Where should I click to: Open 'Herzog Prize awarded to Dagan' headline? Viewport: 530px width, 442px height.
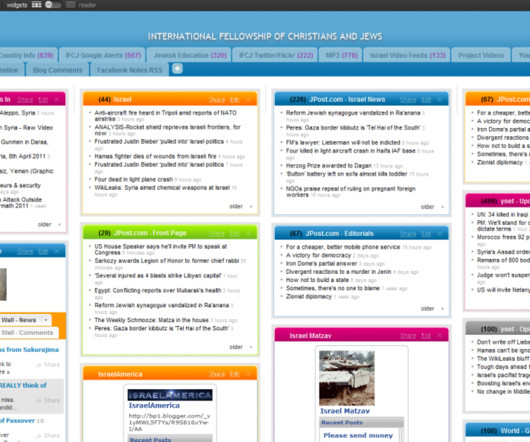tap(329, 166)
